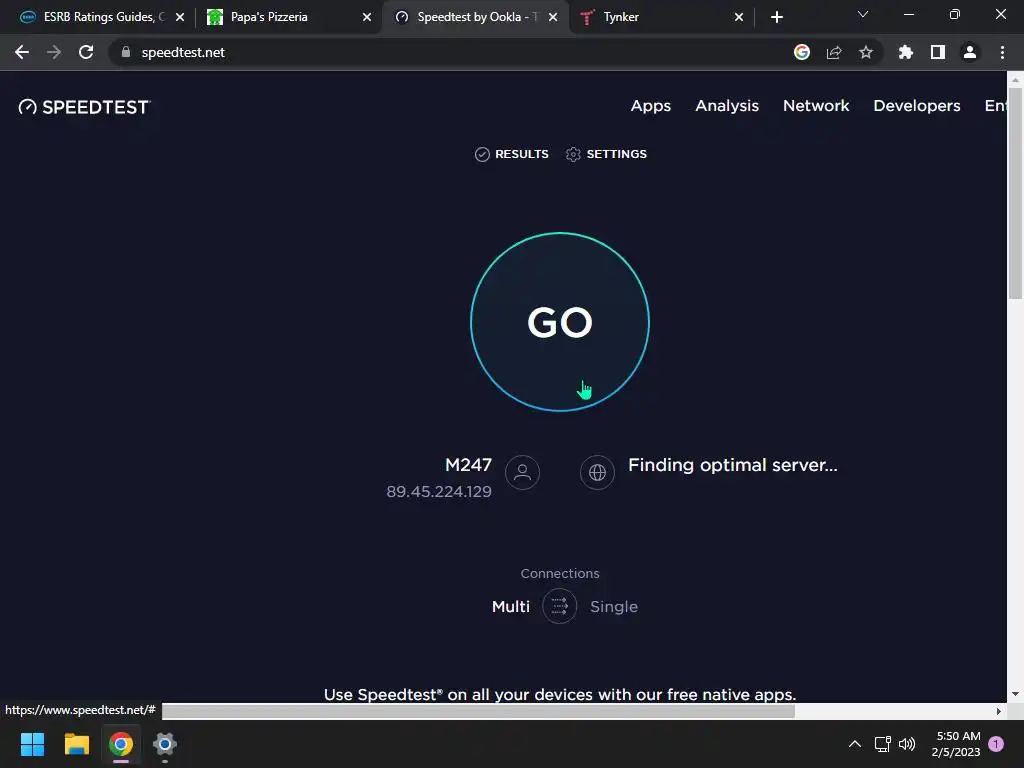This screenshot has height=768, width=1024.
Task: Click Chrome icon in taskbar
Action: [x=121, y=744]
